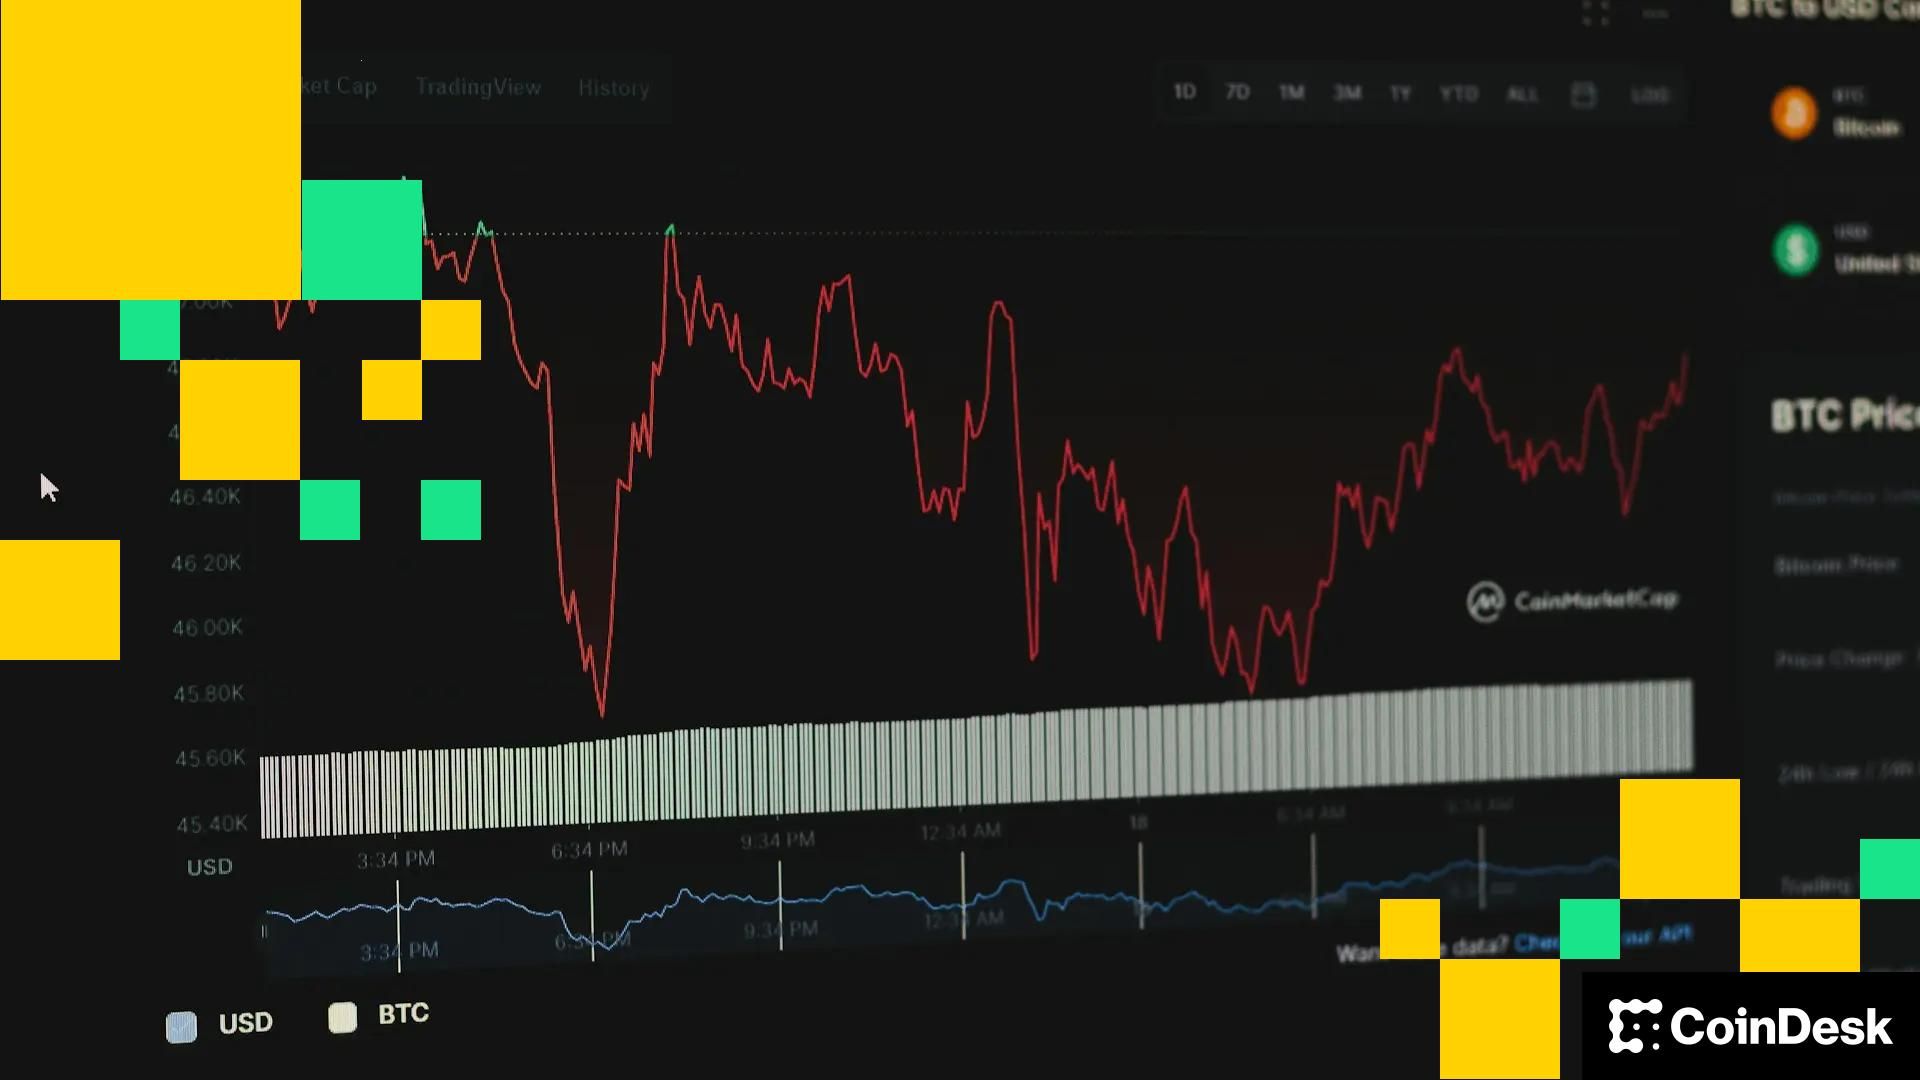Viewport: 1920px width, 1080px height.
Task: Select the ALL time range option
Action: coord(1521,94)
